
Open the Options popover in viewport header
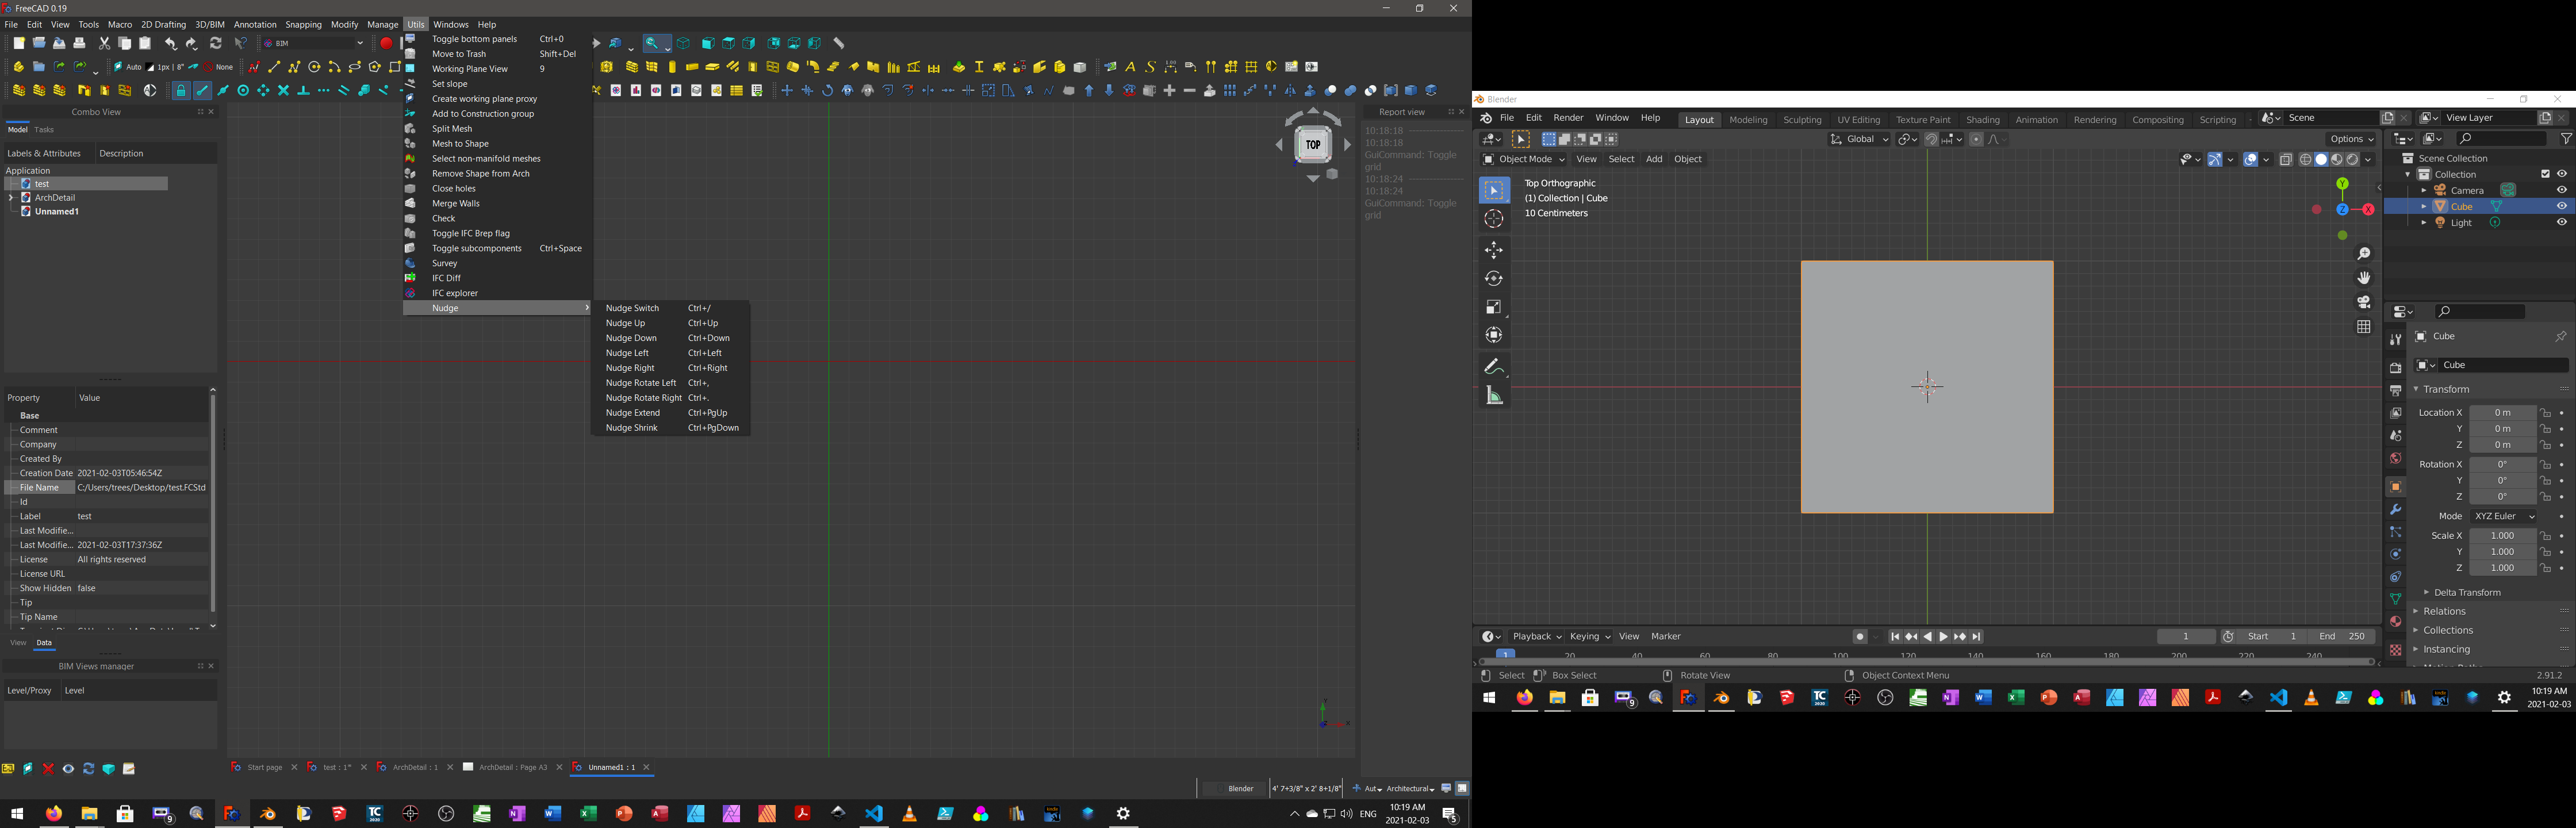(2350, 140)
